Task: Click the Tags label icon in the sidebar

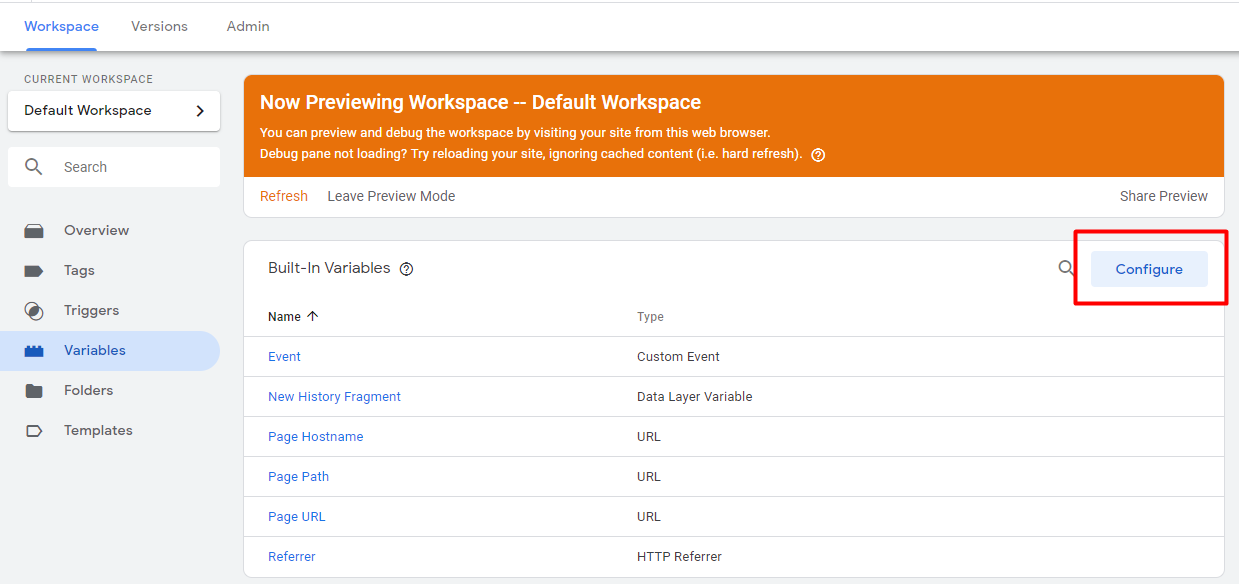Action: pos(34,271)
